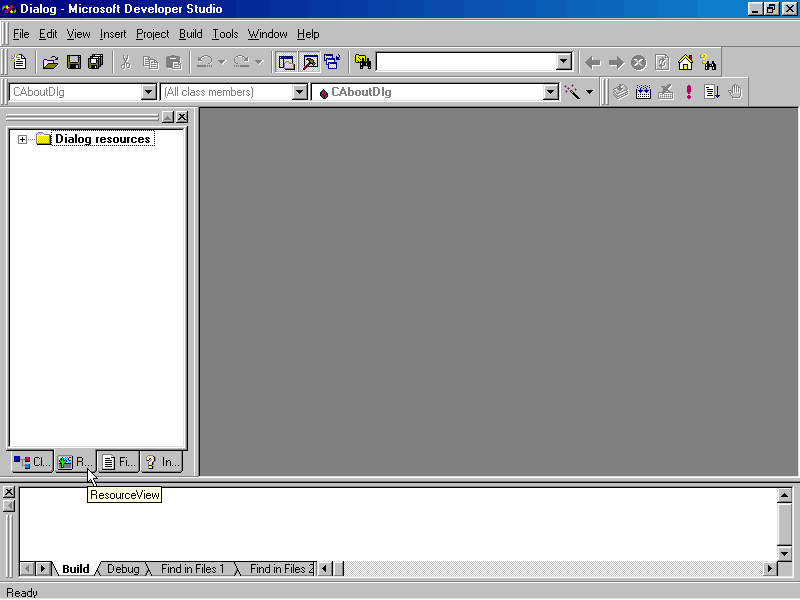Screen dimensions: 800x600
Task: Open the Insert menu
Action: point(113,34)
